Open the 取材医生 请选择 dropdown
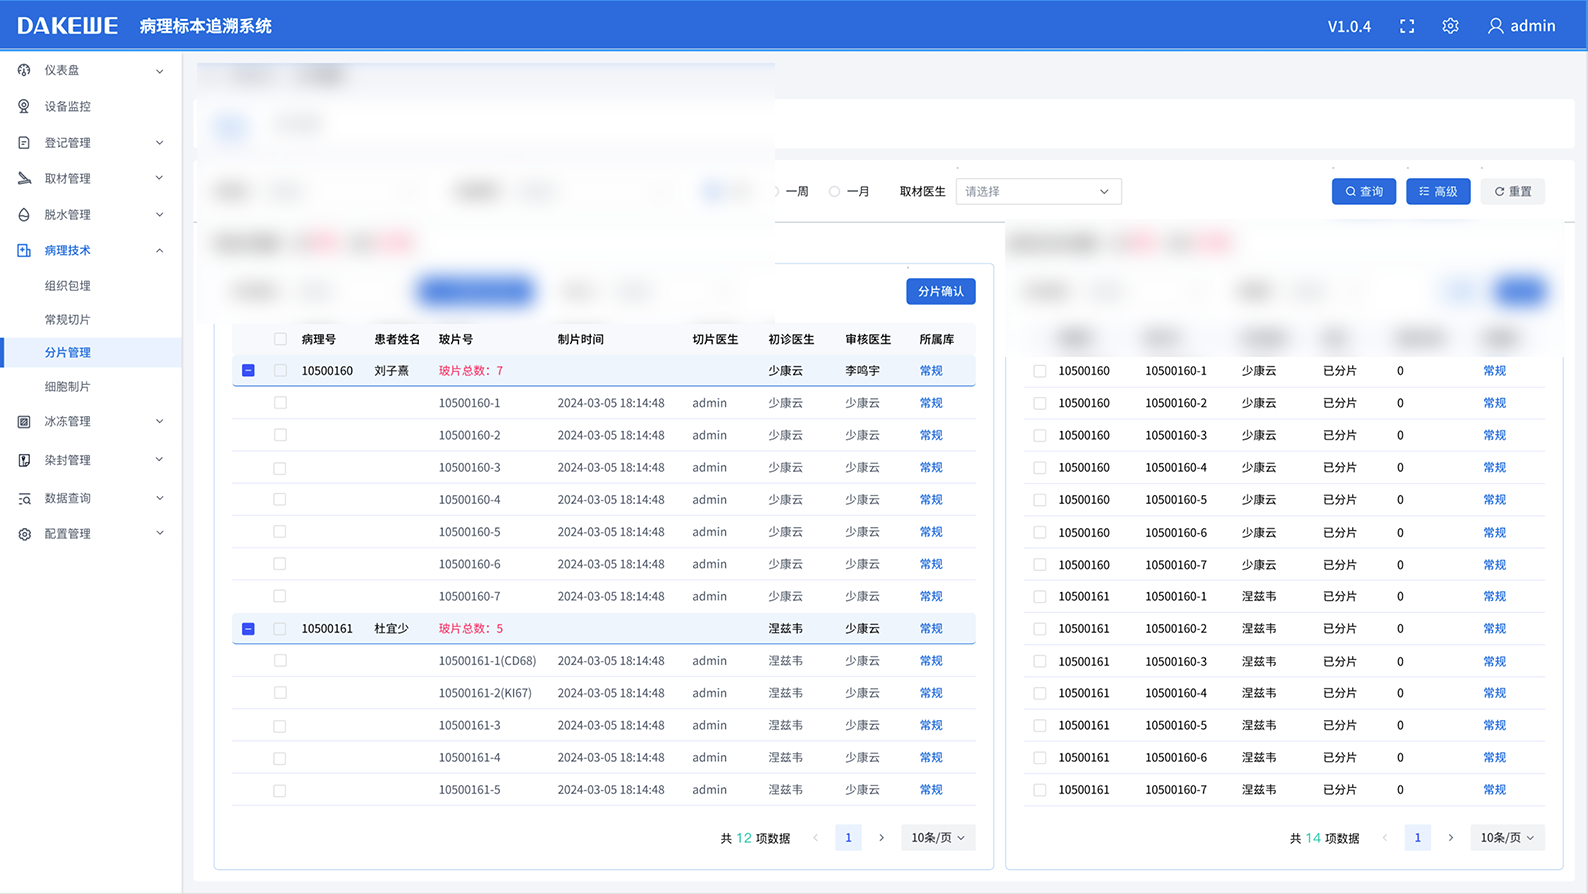This screenshot has width=1588, height=894. pos(1038,191)
